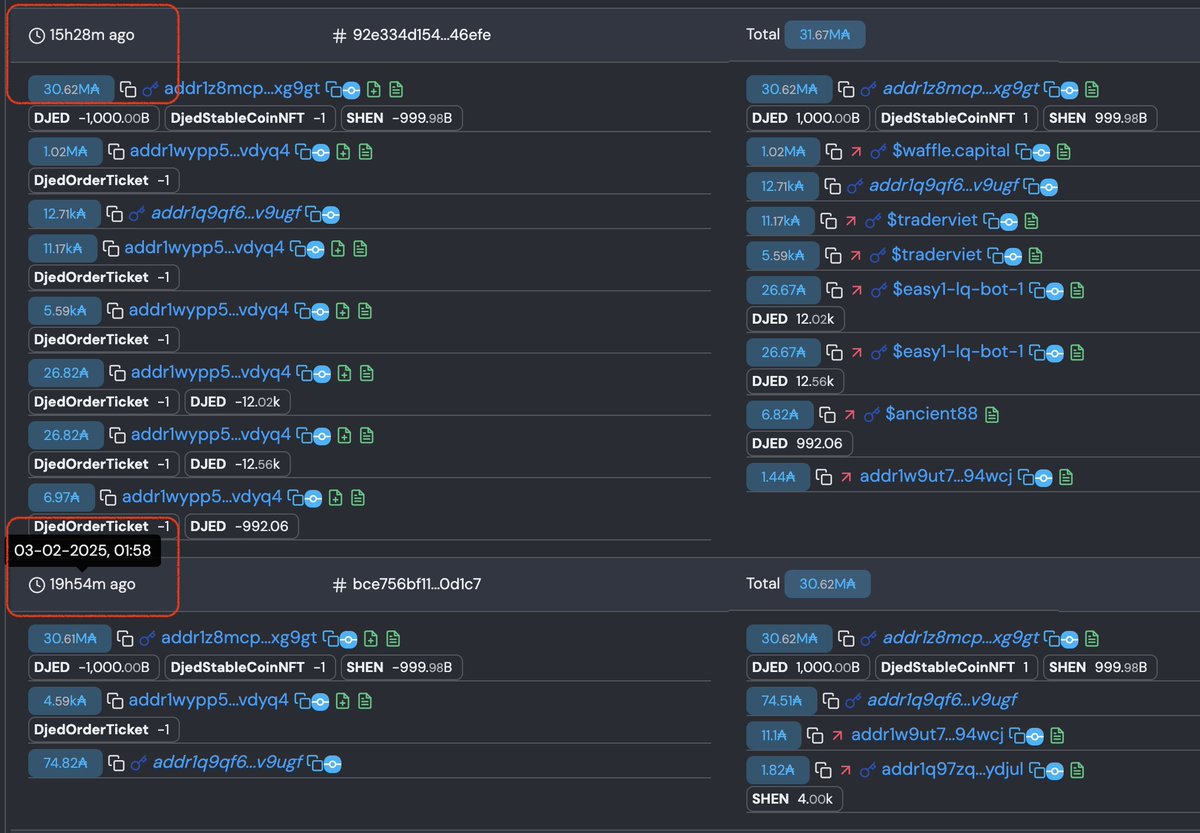
Task: Click green file-plus icon in 30.61M₳ row
Action: (x=371, y=638)
